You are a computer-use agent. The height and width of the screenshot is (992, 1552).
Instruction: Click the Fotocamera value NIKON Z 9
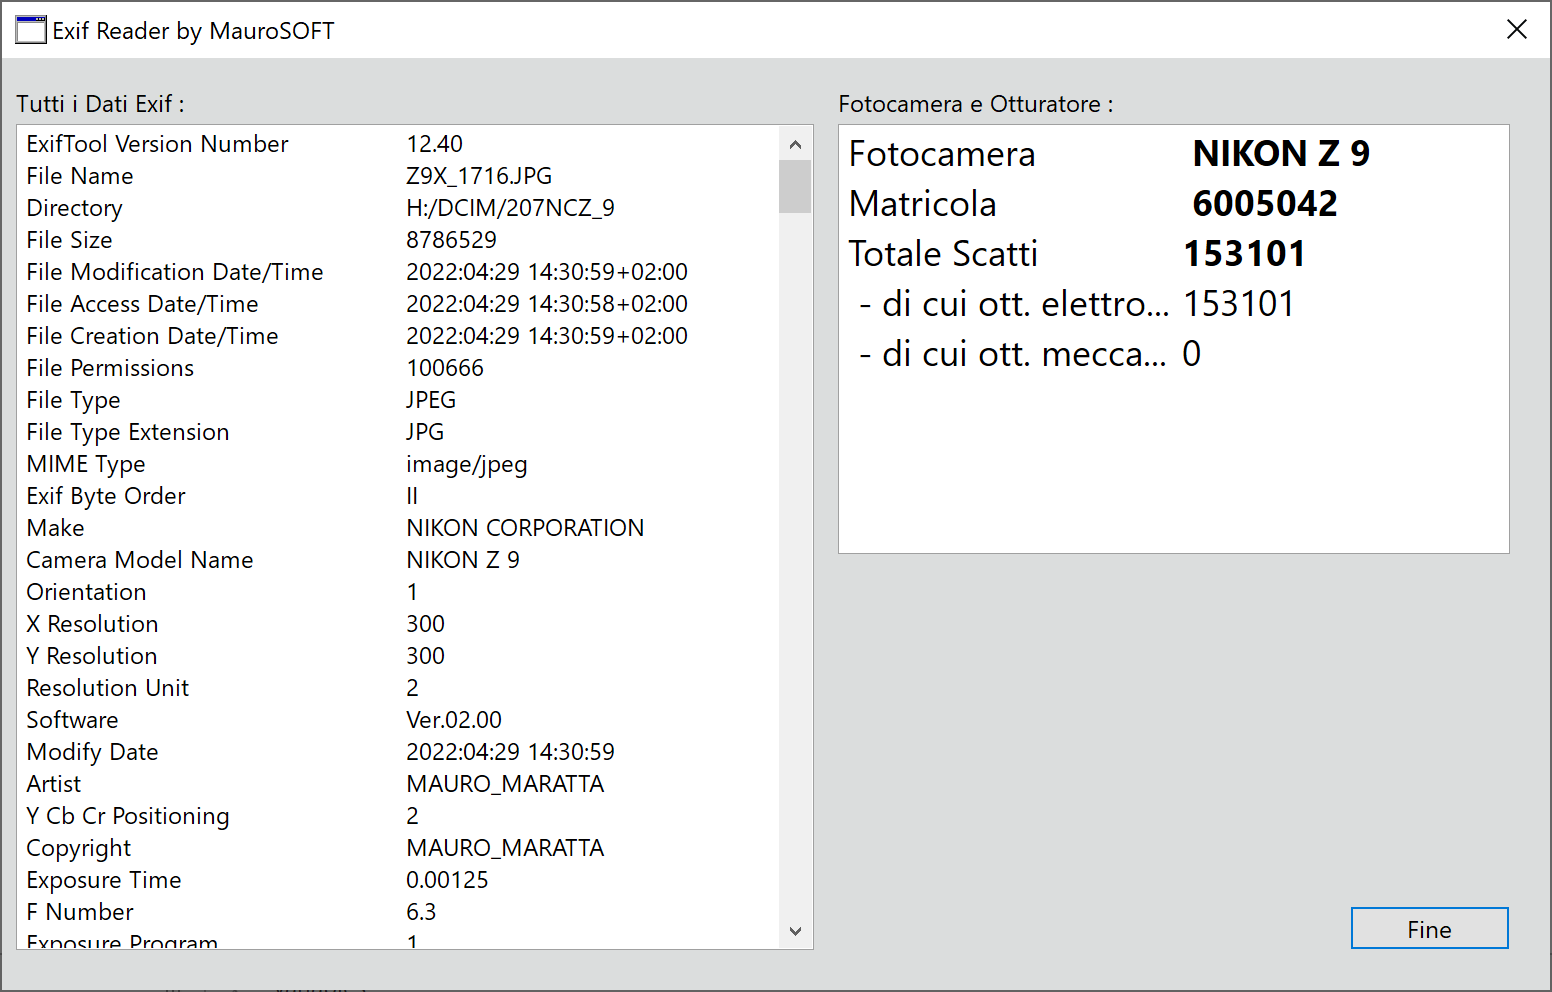point(1281,153)
